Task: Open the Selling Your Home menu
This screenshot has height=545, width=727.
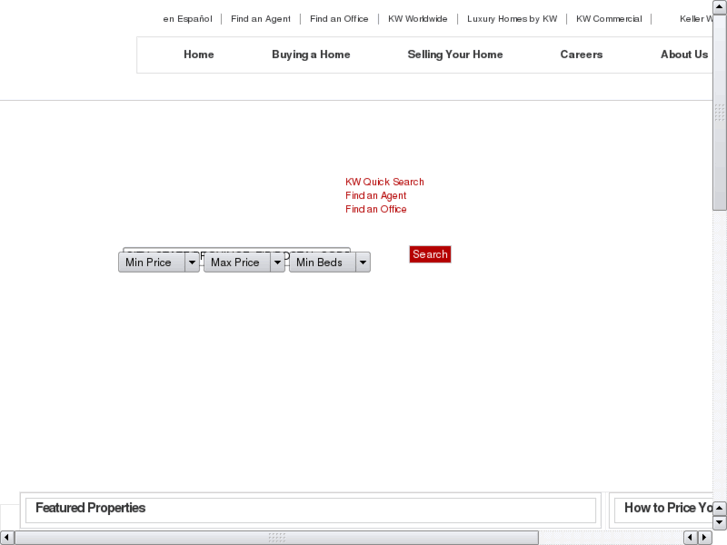Action: tap(455, 55)
